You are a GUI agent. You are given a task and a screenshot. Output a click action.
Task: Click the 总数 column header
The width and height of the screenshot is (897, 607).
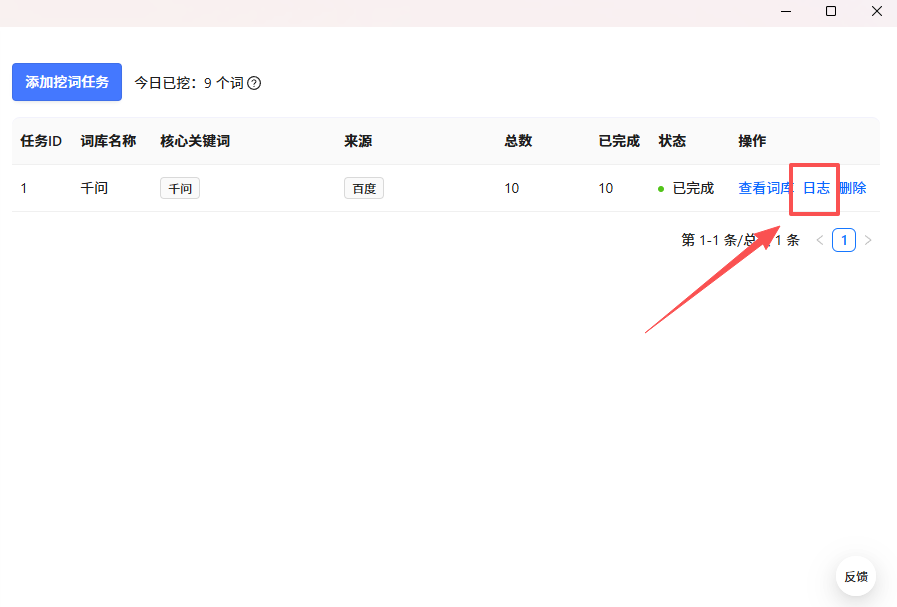tap(518, 141)
